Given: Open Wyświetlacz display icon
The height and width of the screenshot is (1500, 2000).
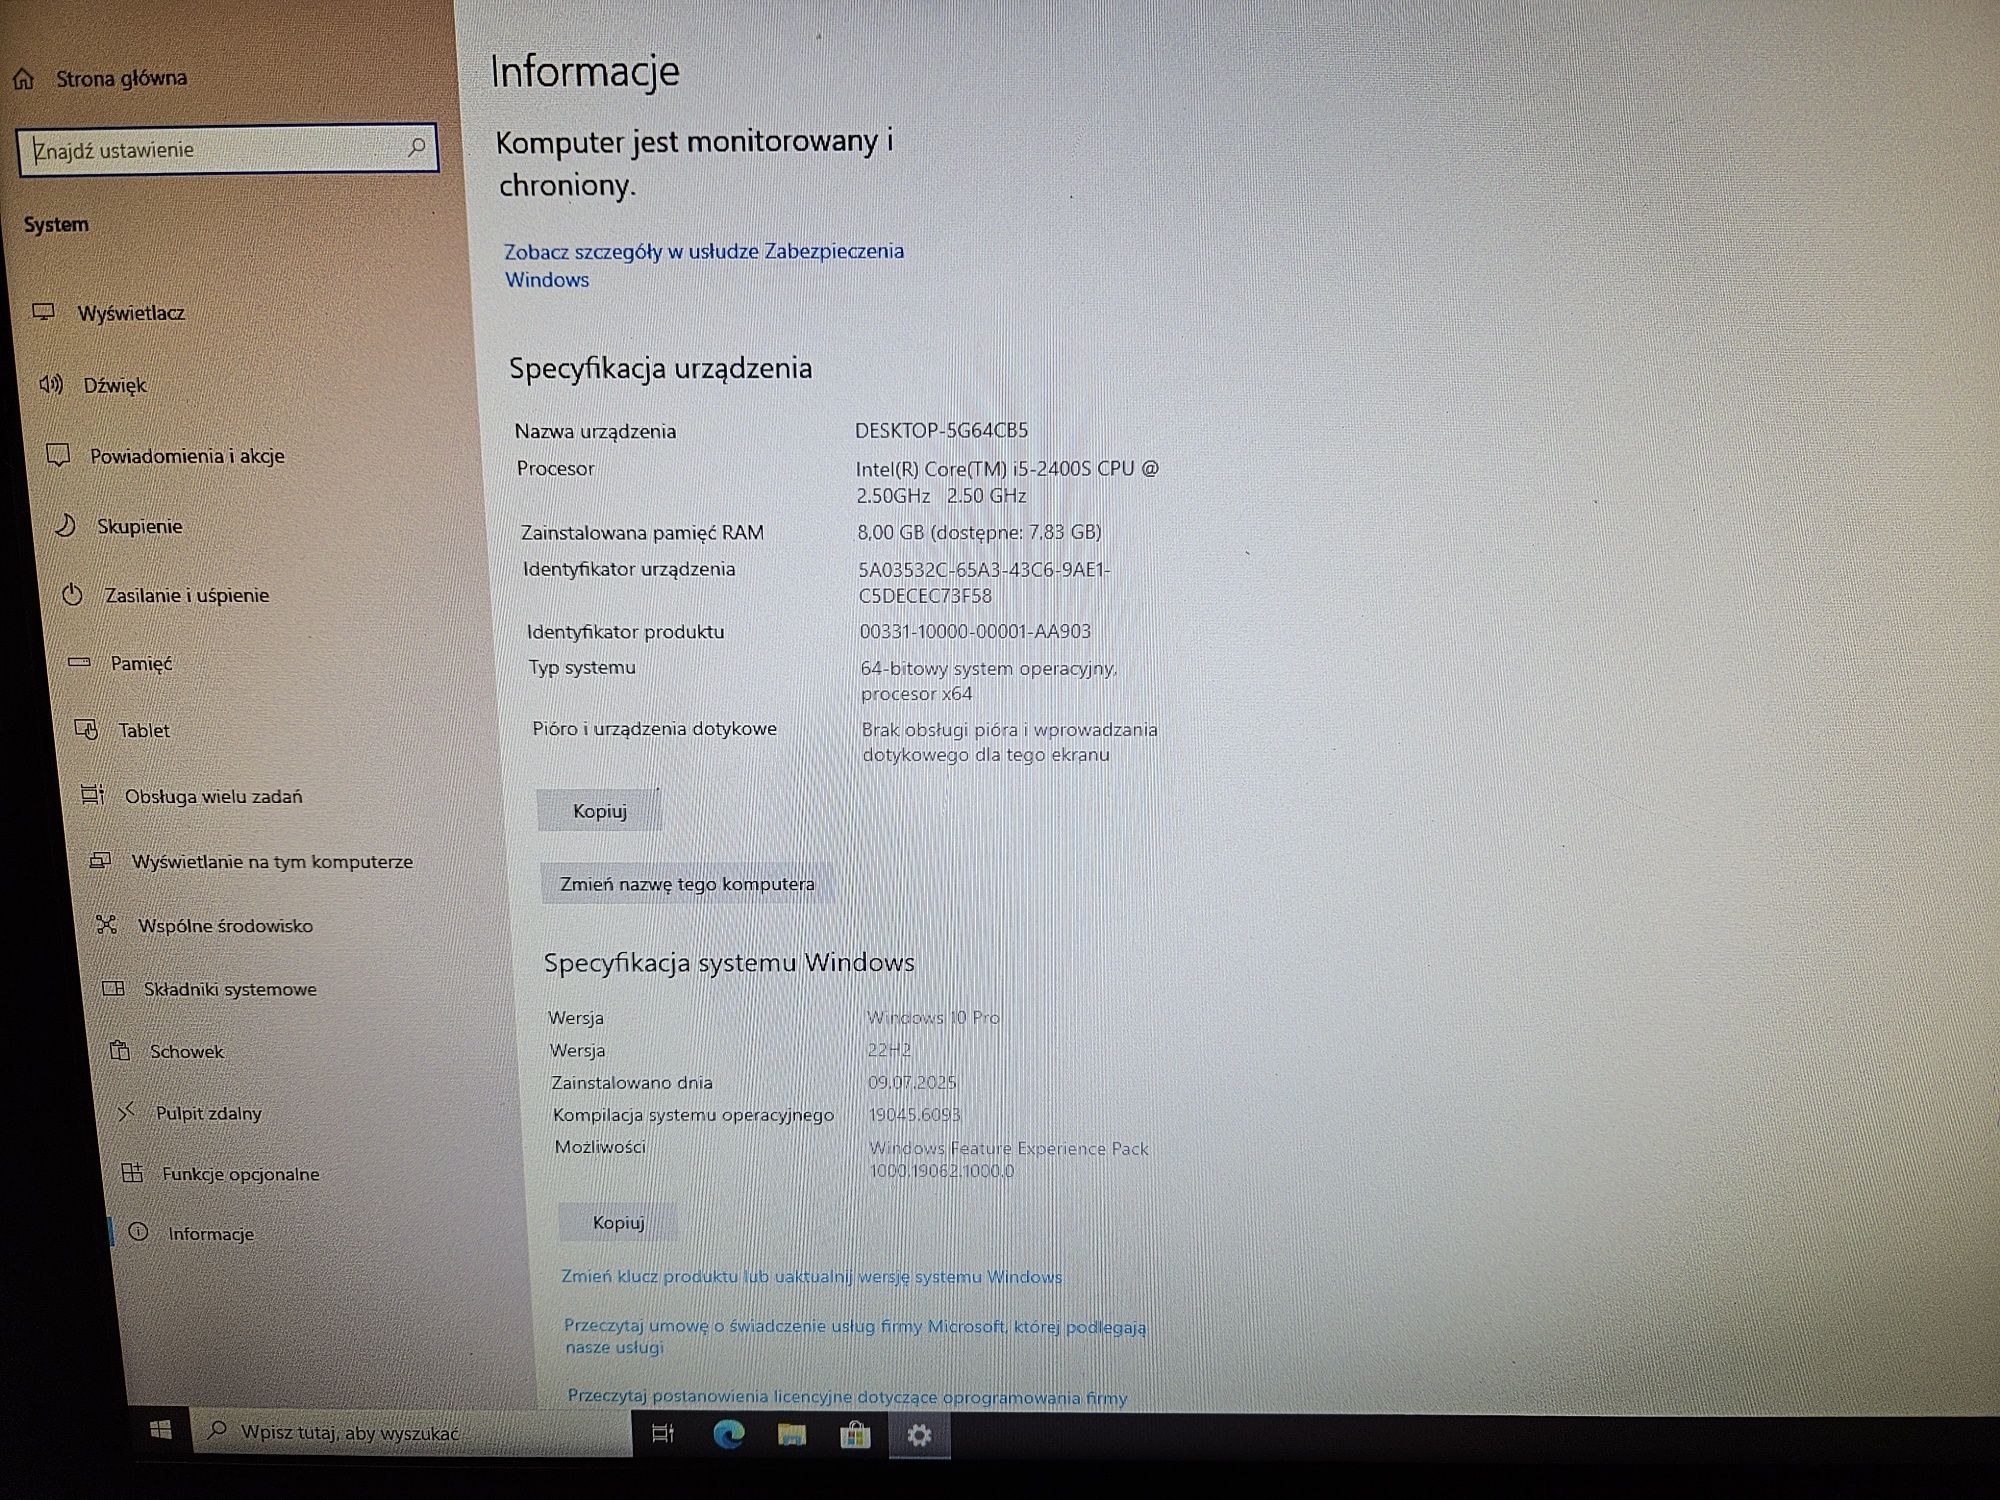Looking at the screenshot, I should pyautogui.click(x=43, y=312).
